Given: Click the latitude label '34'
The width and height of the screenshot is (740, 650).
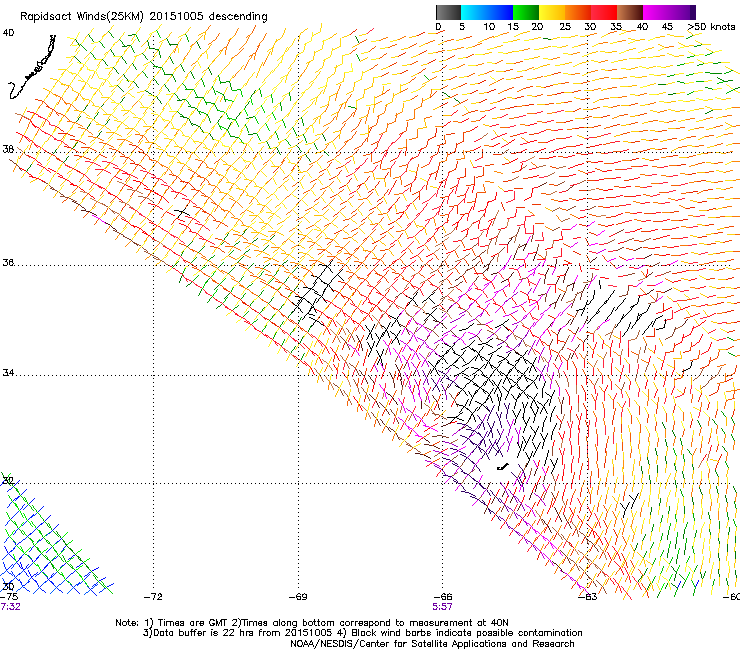Looking at the screenshot, I should pos(8,373).
